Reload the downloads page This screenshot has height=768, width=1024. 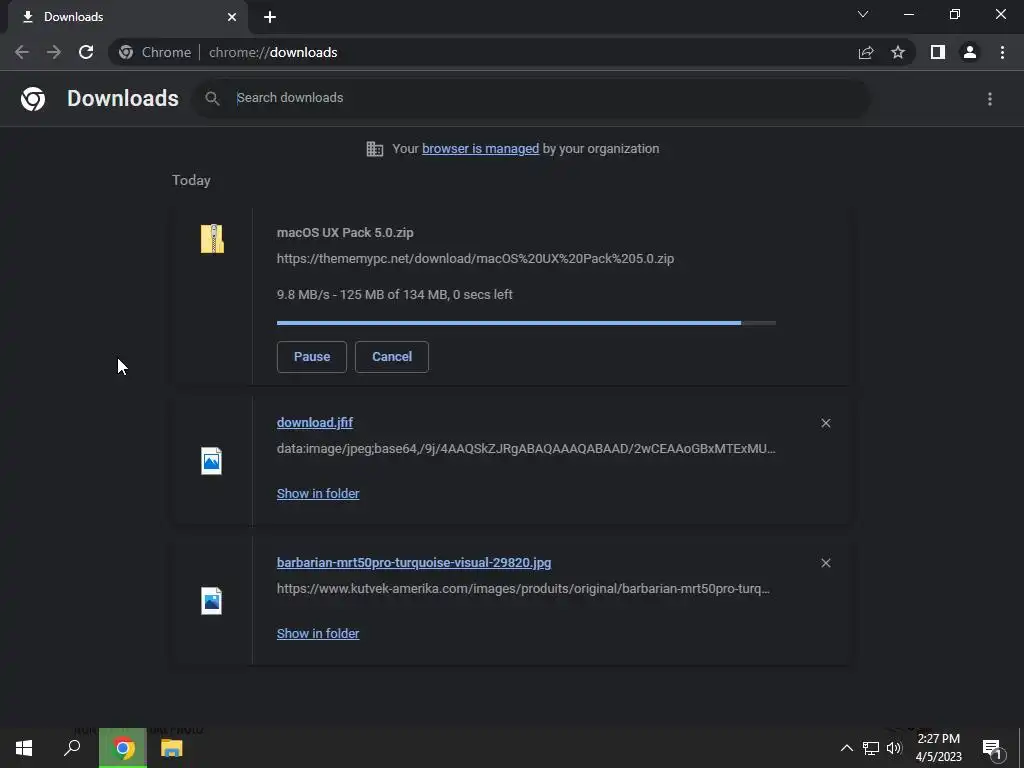[x=86, y=52]
